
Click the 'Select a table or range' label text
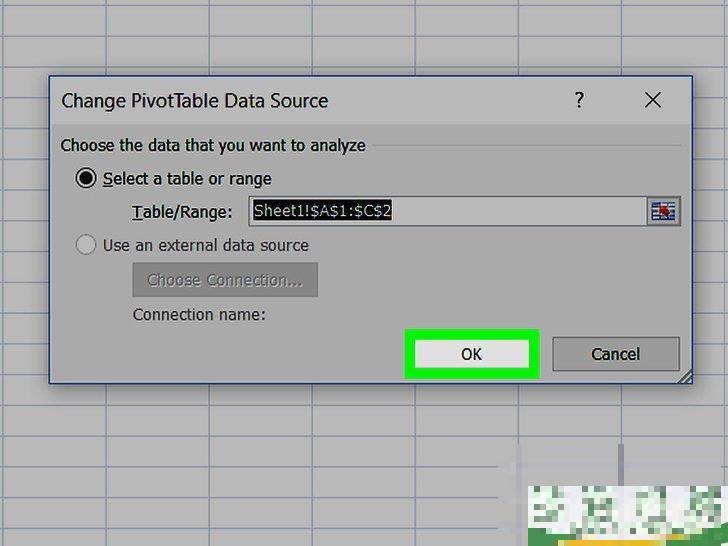187,178
